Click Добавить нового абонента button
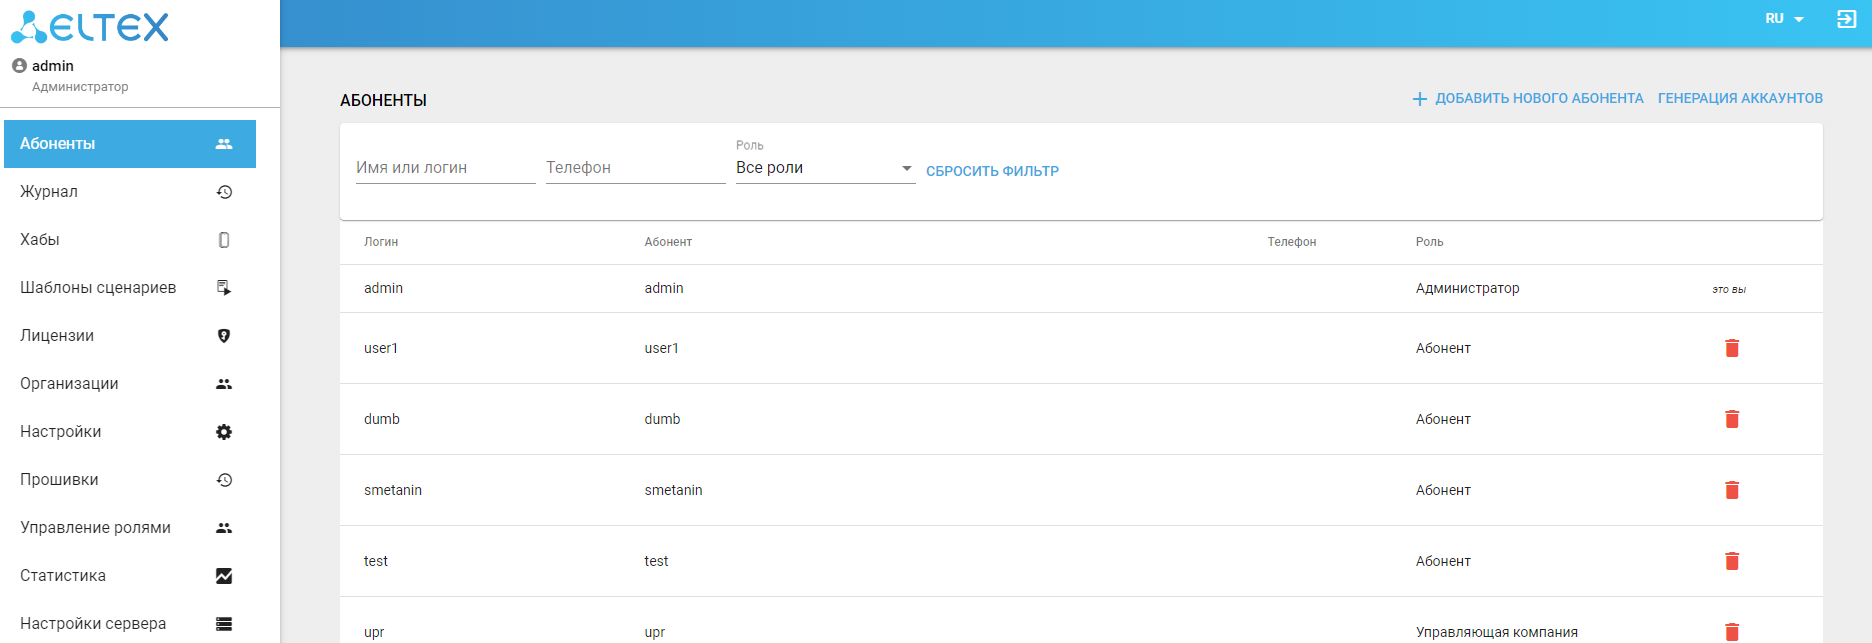Image resolution: width=1872 pixels, height=643 pixels. pos(1528,98)
